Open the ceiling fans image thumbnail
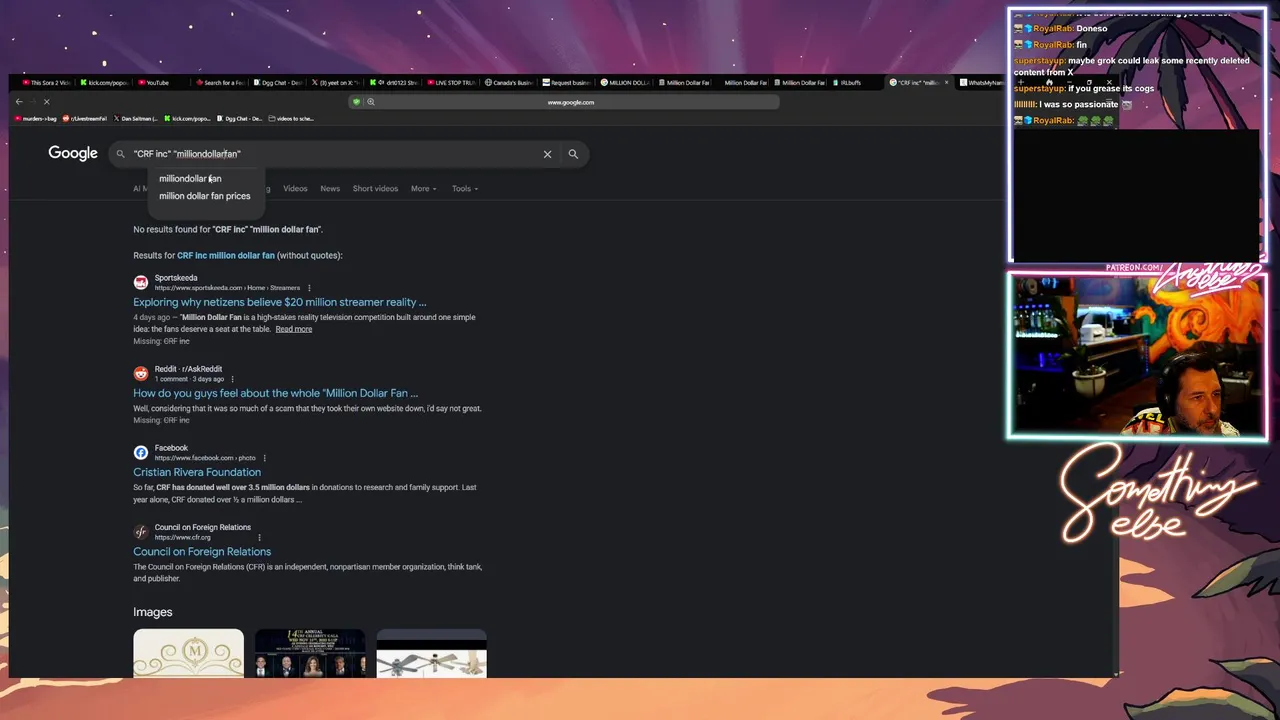The width and height of the screenshot is (1280, 720). 432,653
